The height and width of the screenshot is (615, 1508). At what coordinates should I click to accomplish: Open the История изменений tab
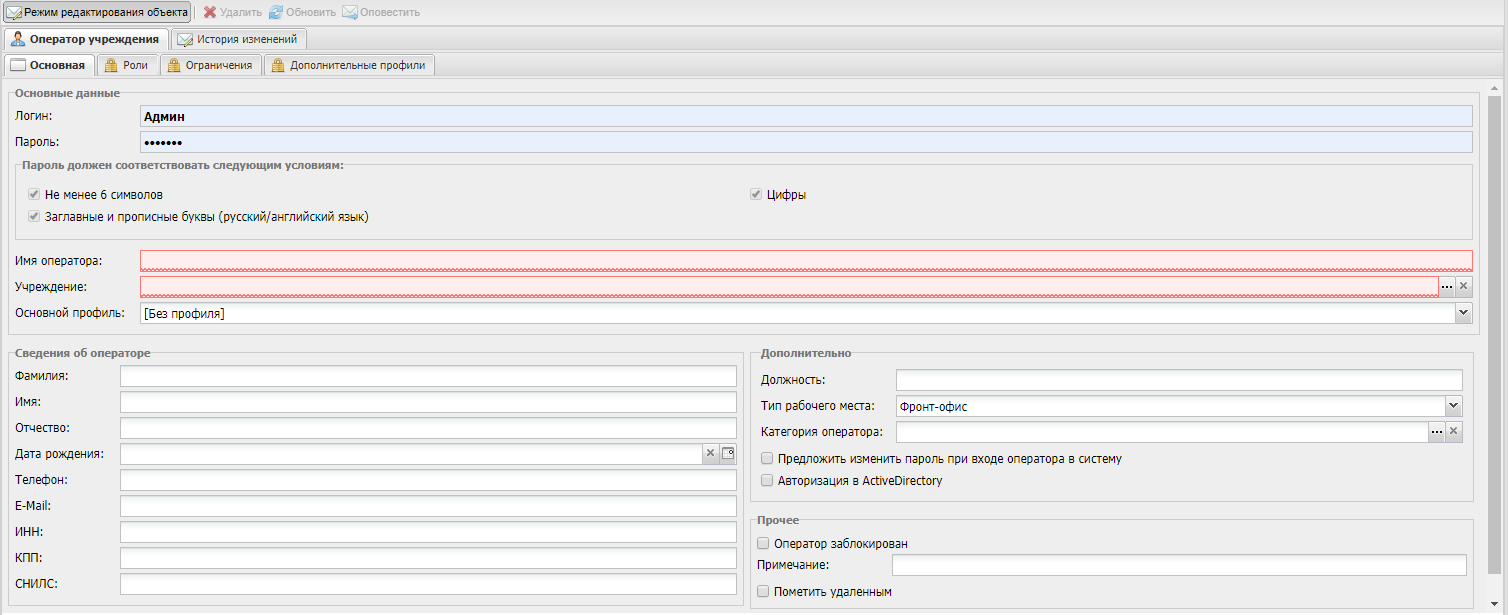(238, 39)
